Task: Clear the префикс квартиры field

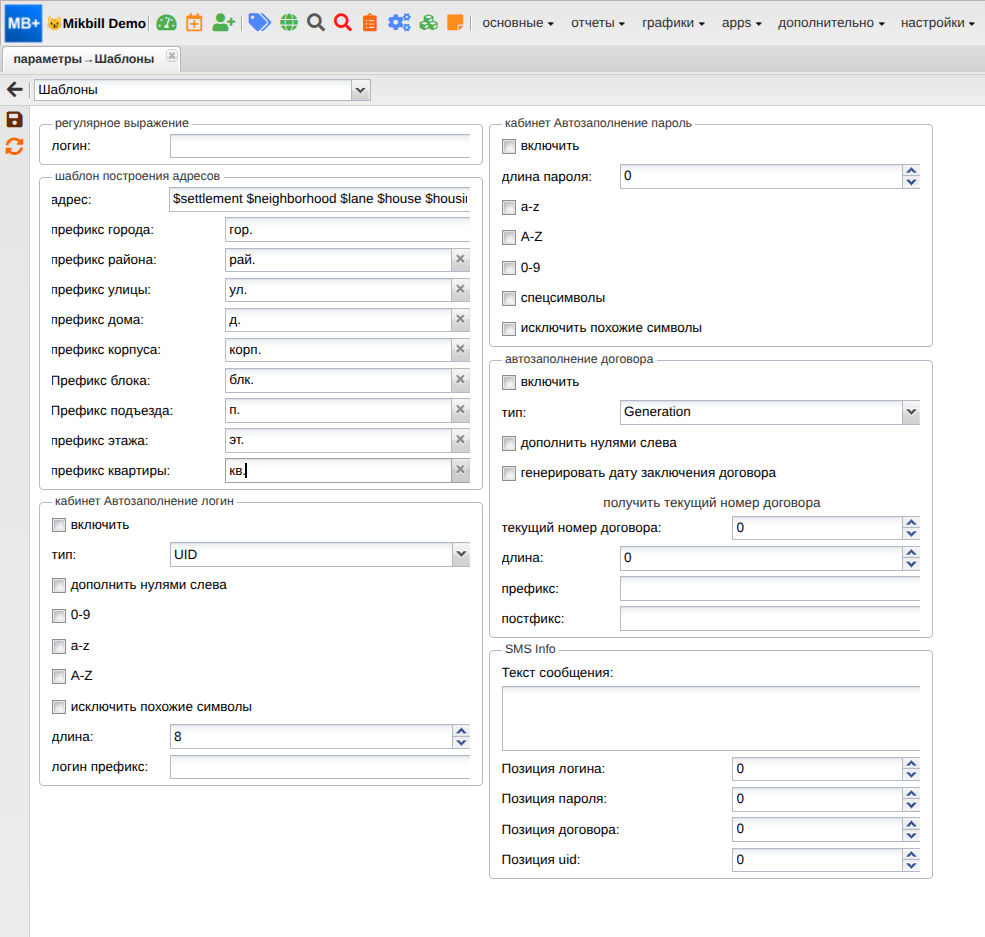Action: 460,469
